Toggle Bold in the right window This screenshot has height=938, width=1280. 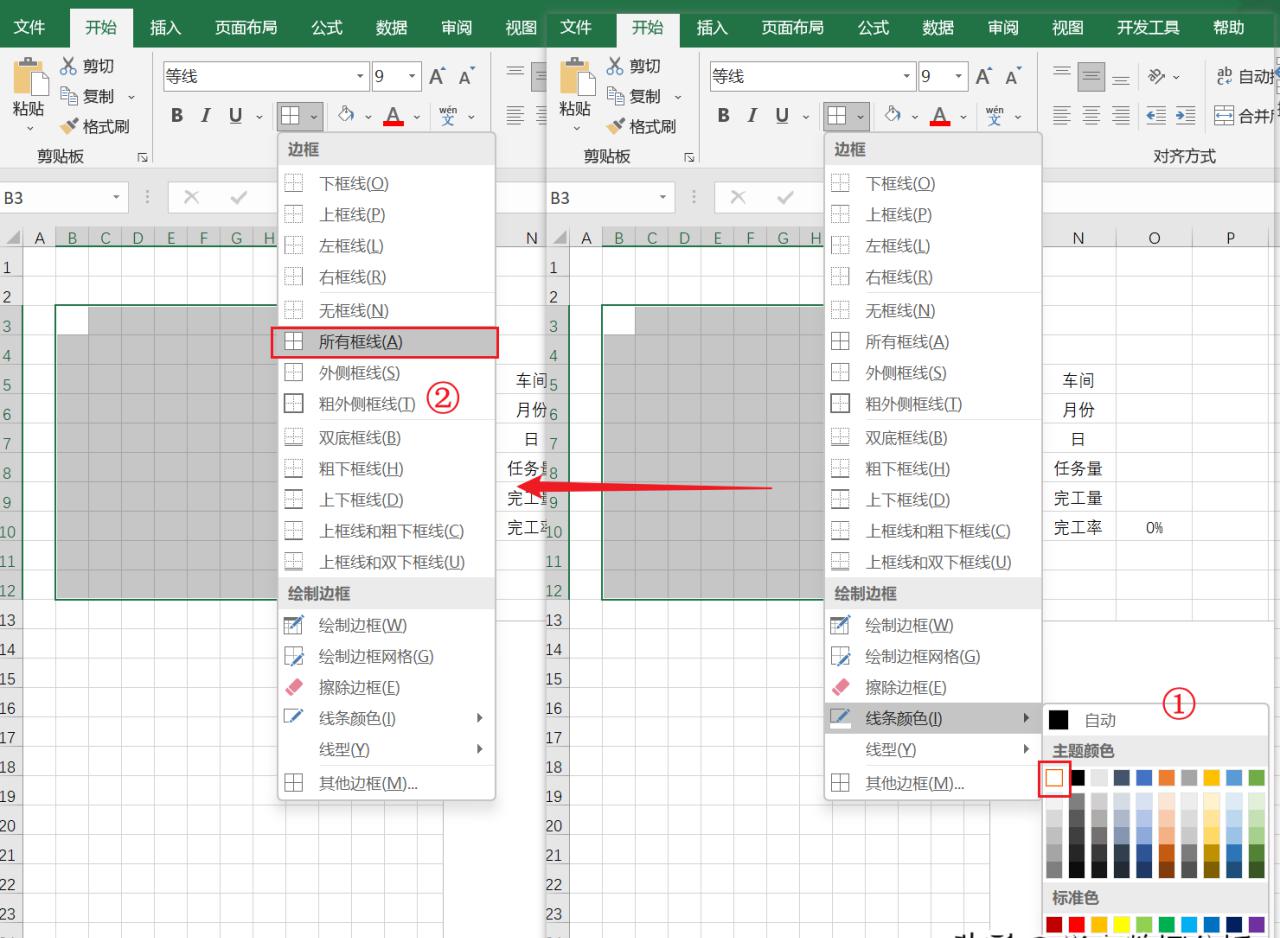pyautogui.click(x=724, y=116)
